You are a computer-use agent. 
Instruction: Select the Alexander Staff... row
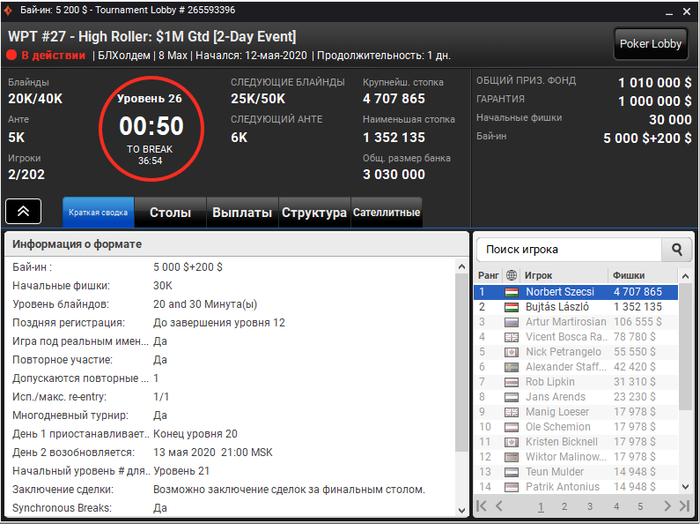[576, 367]
